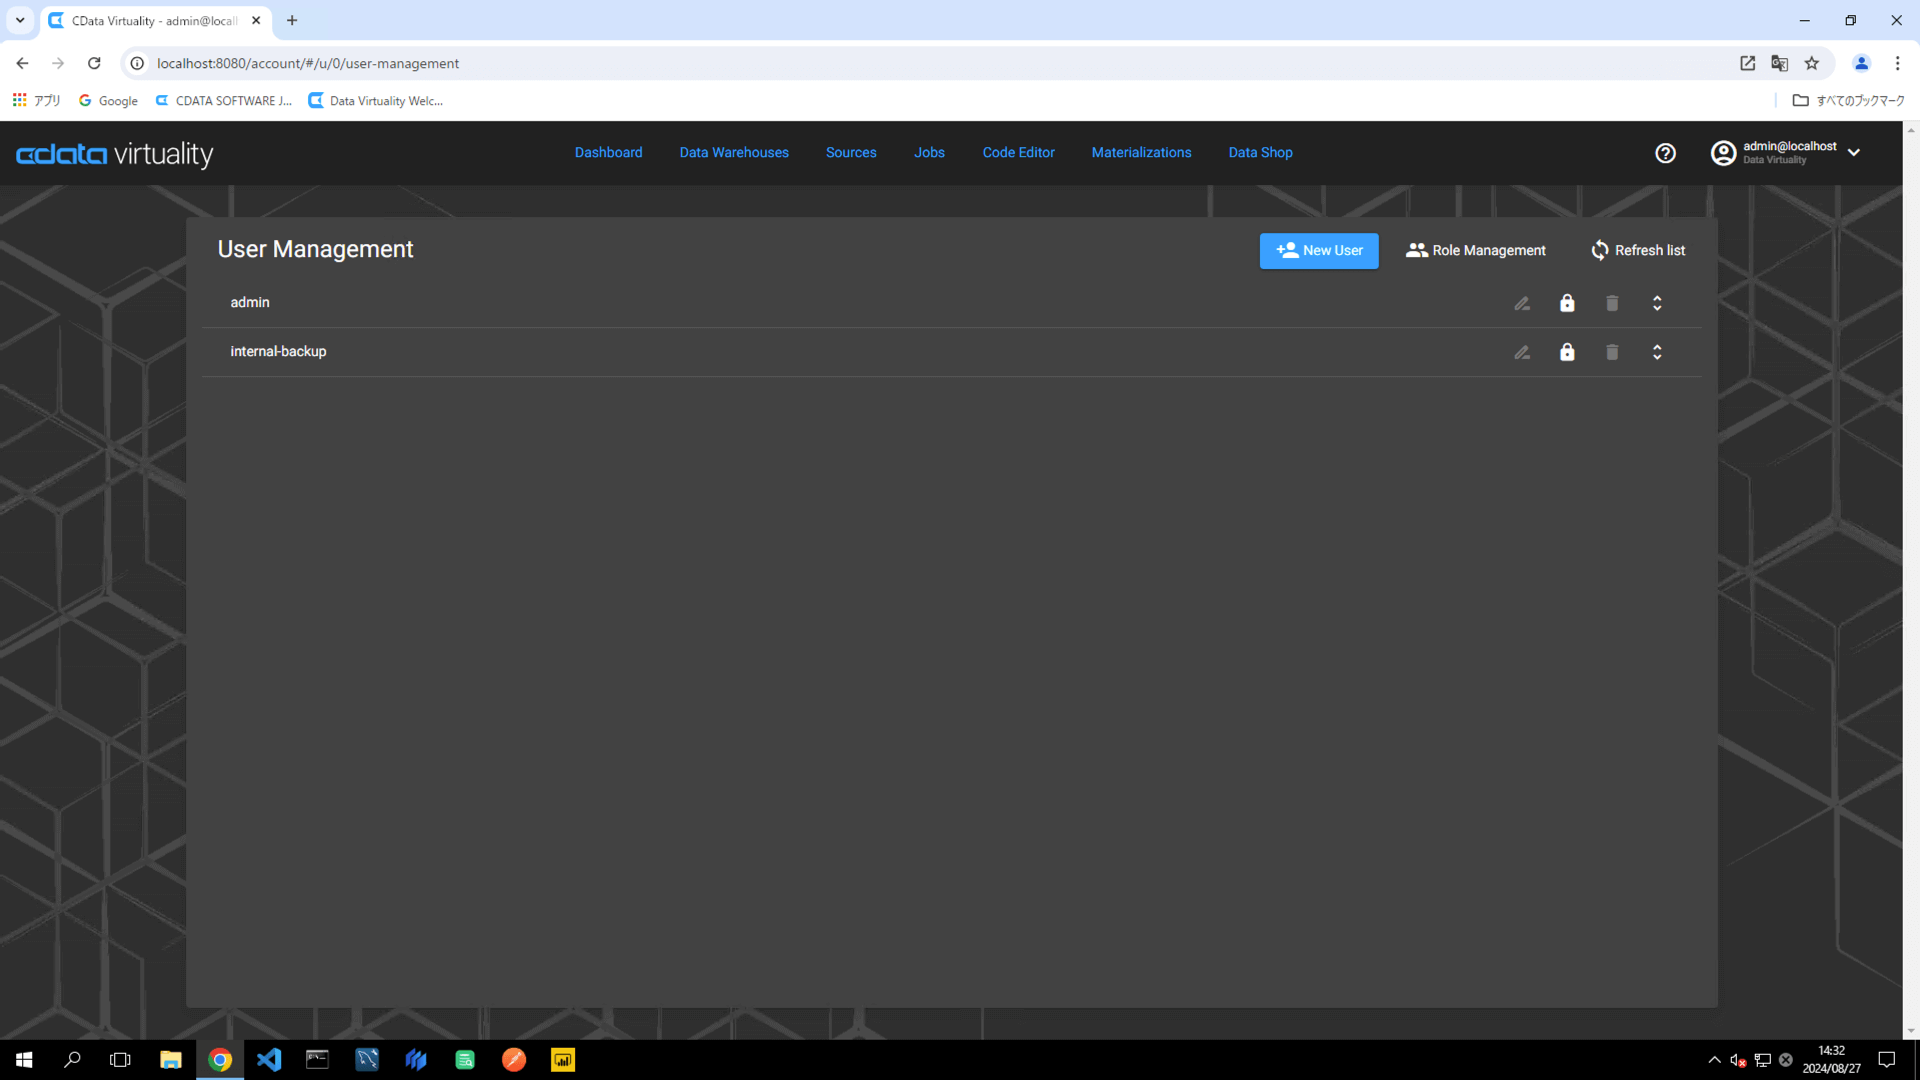Click lock icon for admin user
This screenshot has width=1920, height=1080.
(1567, 303)
